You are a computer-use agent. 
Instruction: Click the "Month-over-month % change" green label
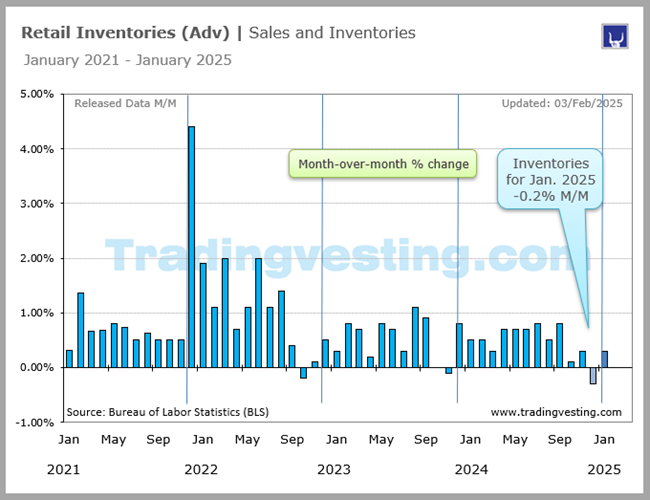(383, 164)
